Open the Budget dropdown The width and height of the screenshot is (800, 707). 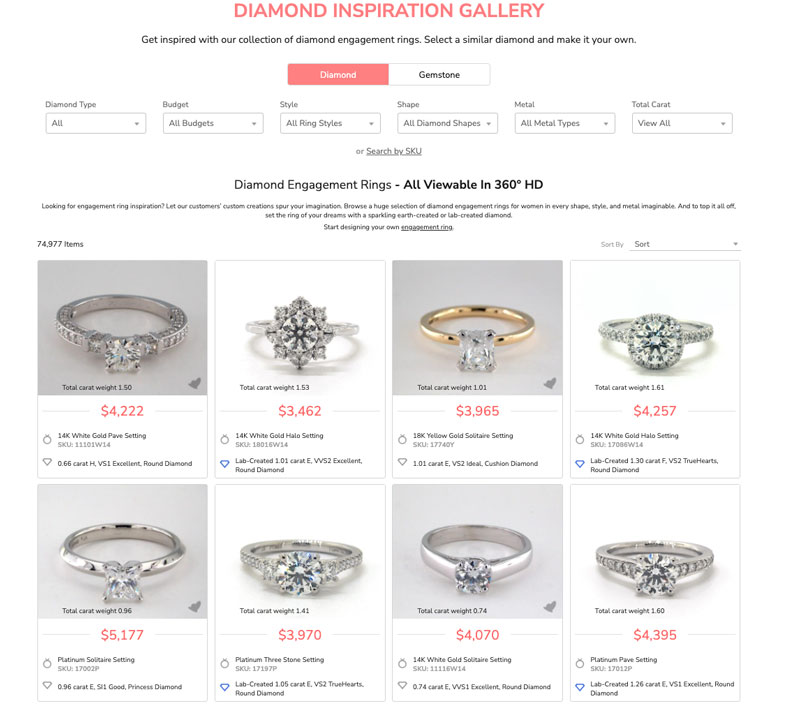(212, 123)
